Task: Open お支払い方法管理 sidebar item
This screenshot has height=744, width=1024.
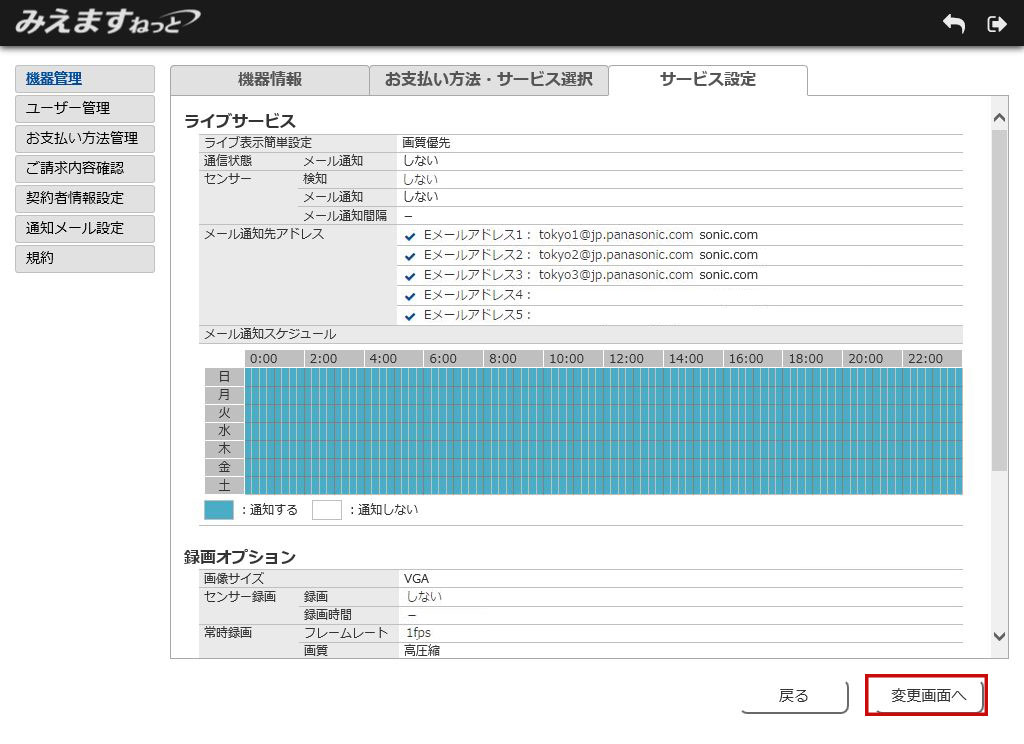Action: 85,139
